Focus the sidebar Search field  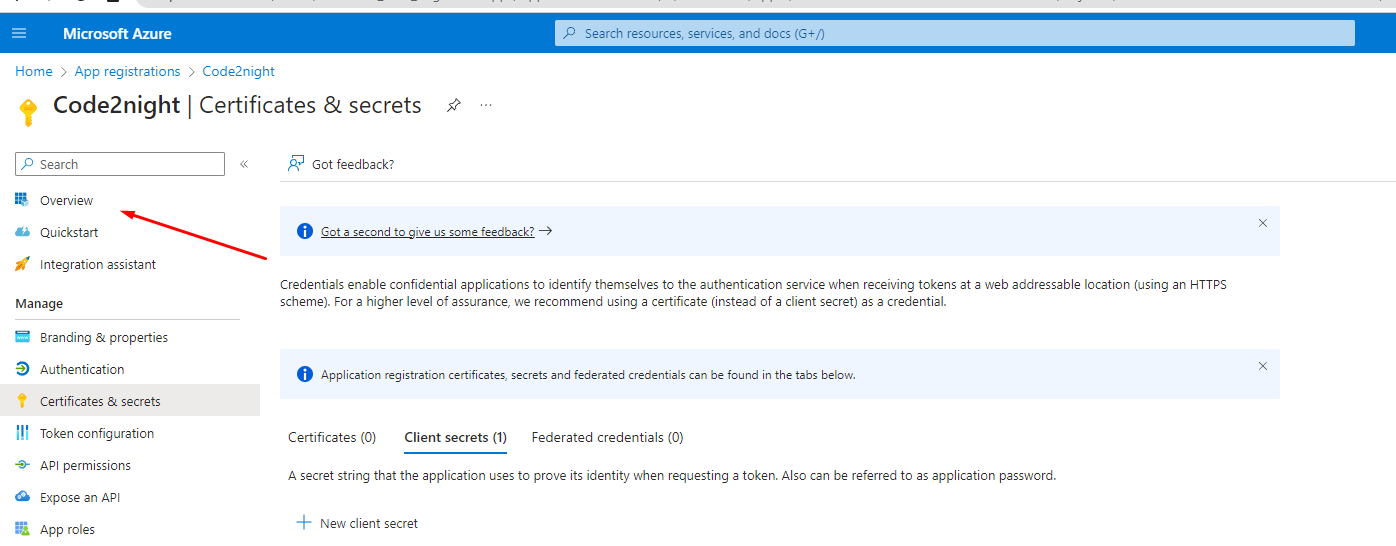coord(120,164)
